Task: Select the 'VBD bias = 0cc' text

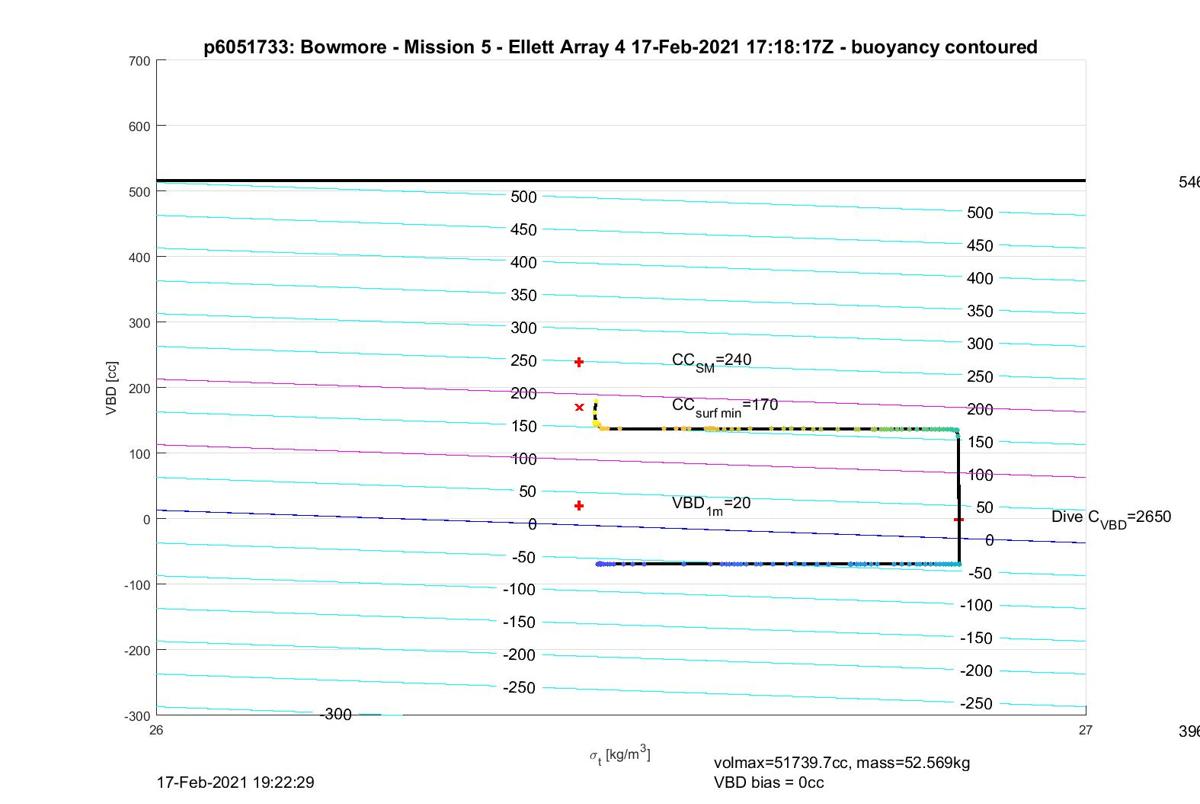Action: (769, 782)
